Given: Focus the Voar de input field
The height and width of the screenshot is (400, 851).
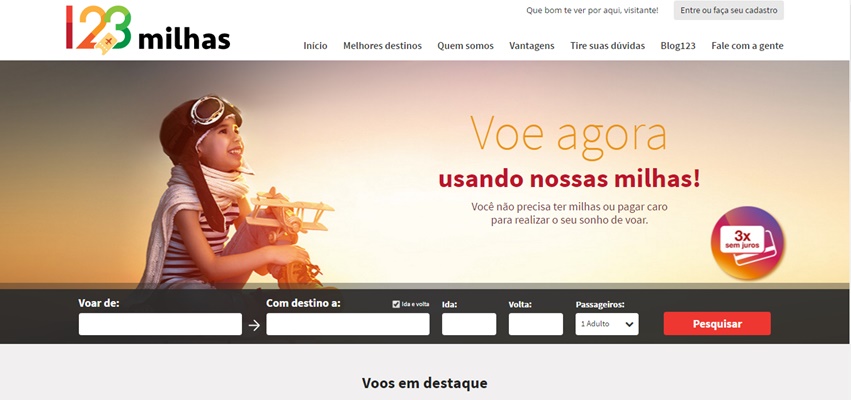Looking at the screenshot, I should point(160,324).
